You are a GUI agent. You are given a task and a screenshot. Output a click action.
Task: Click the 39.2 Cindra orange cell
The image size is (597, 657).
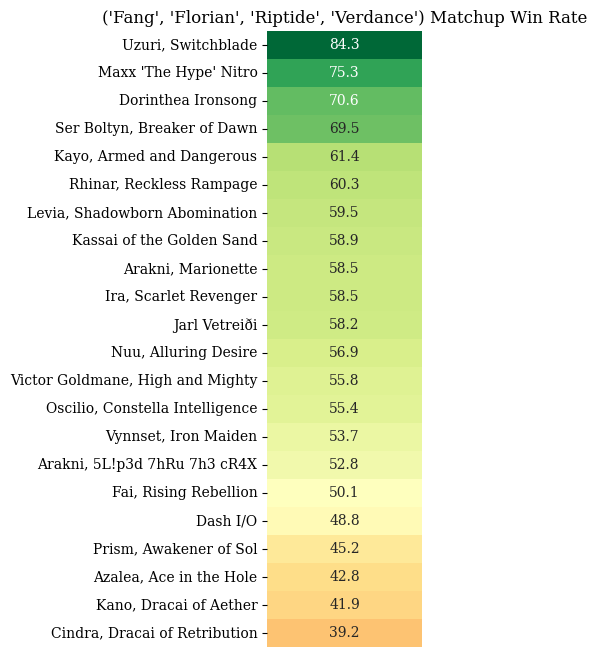[x=344, y=633]
